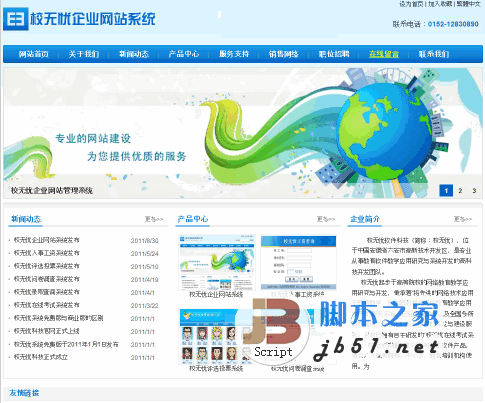Click the date 2011/5/24
485x403 pixels.
pos(145,254)
